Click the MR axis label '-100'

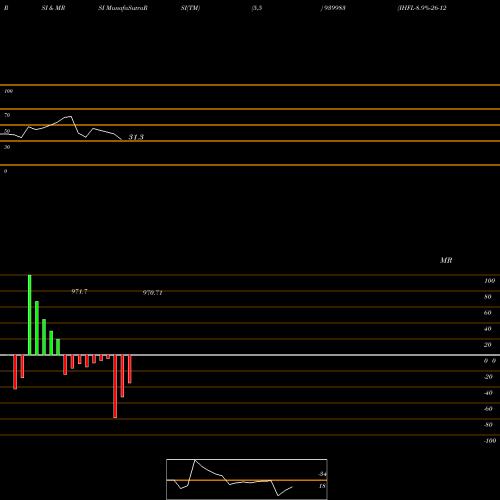490,441
